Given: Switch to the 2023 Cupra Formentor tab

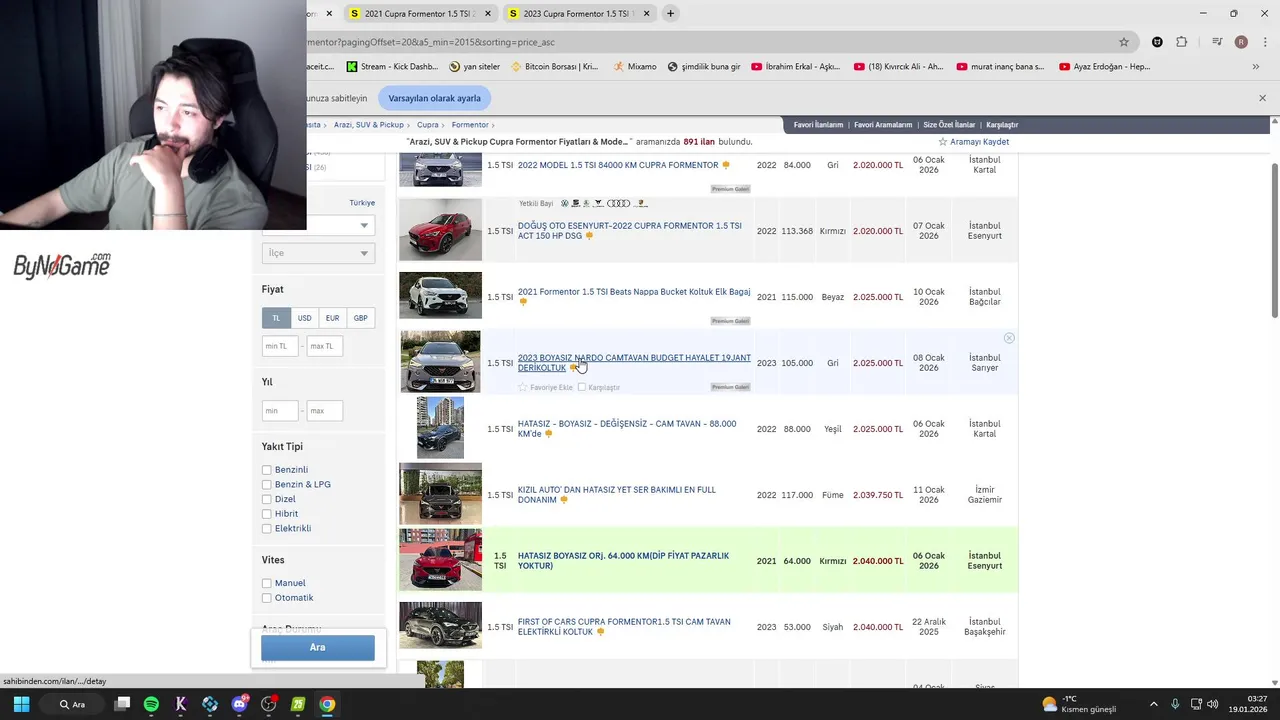Looking at the screenshot, I should pyautogui.click(x=578, y=13).
